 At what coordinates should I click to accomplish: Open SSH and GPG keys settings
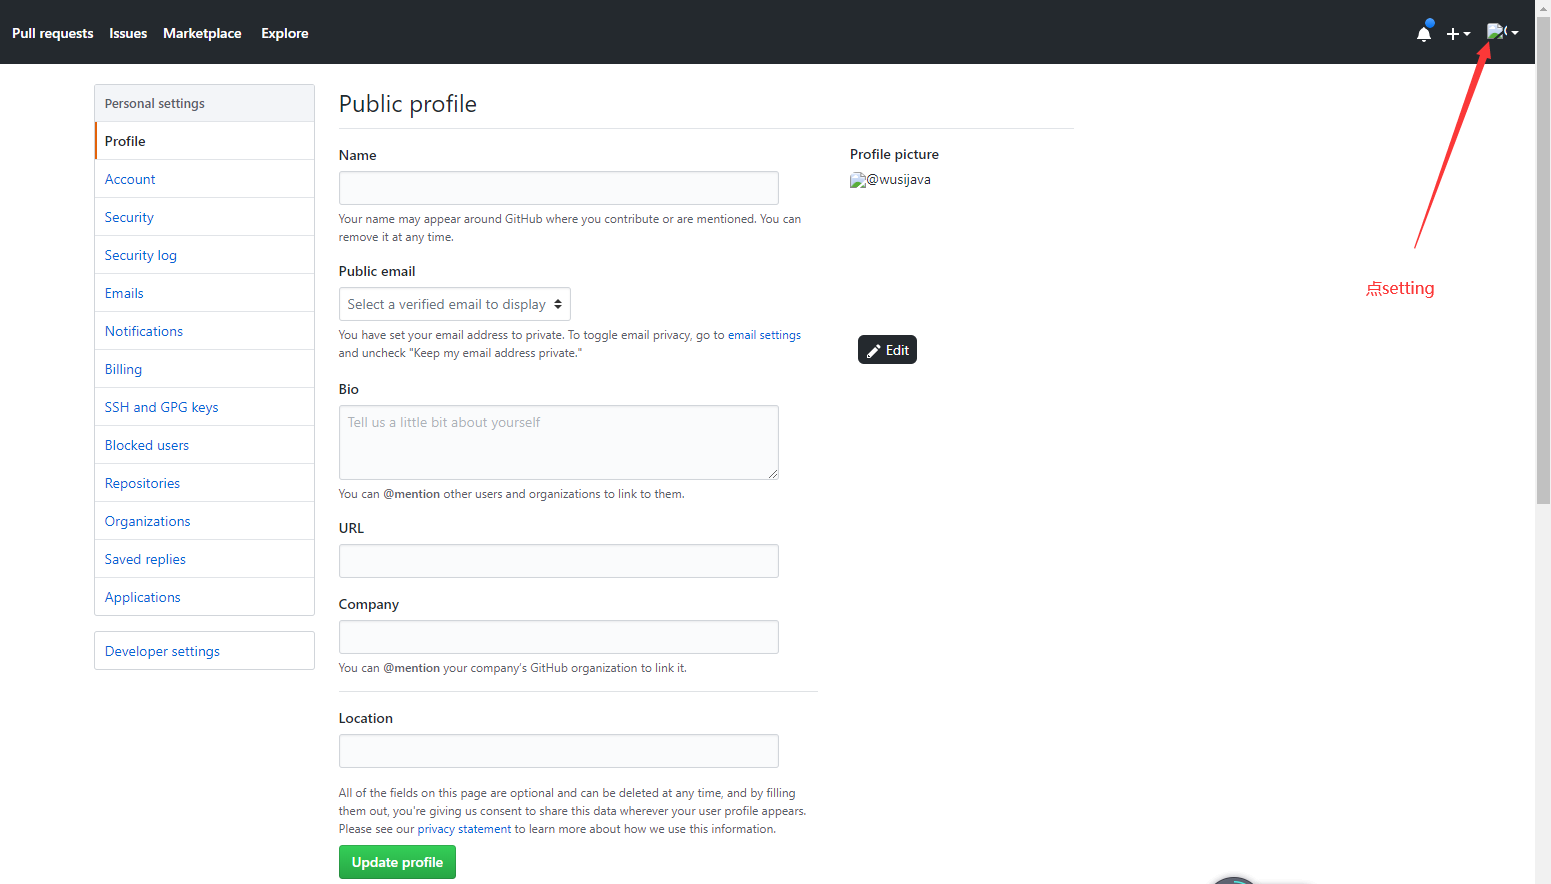(x=161, y=407)
